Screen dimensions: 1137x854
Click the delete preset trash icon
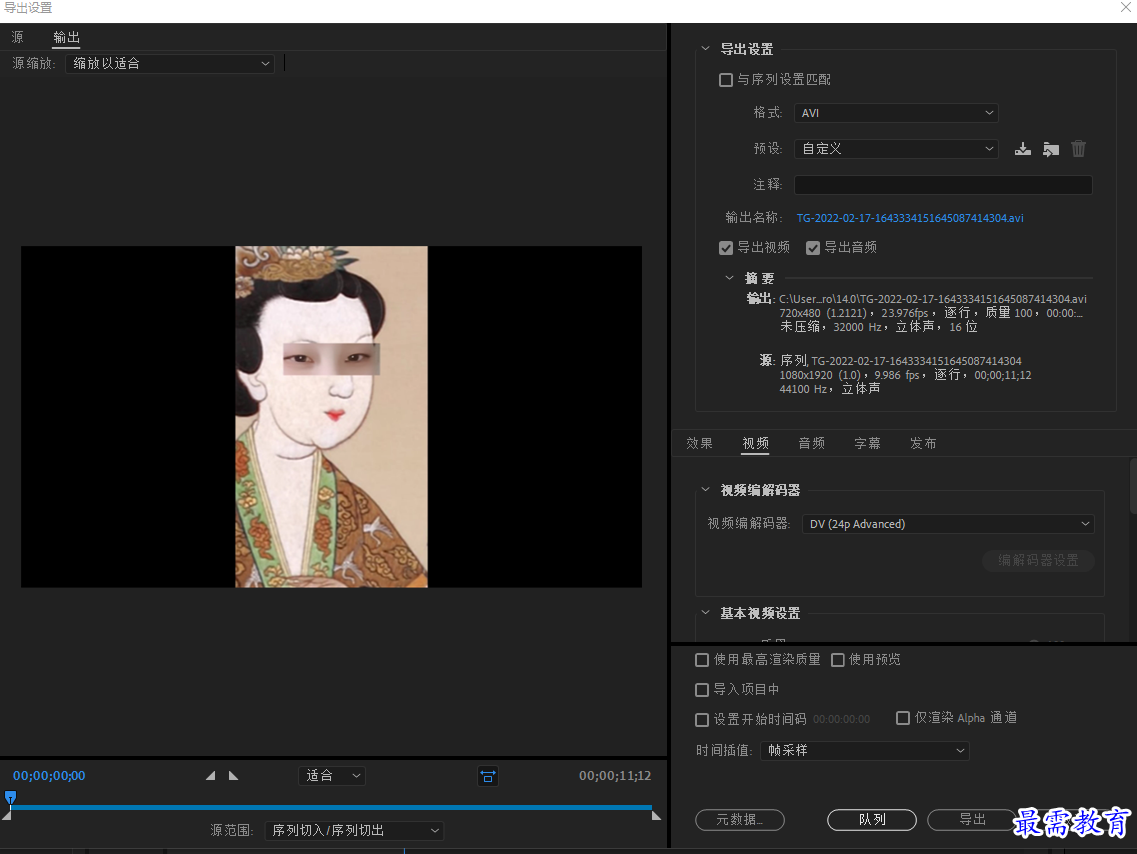1079,149
